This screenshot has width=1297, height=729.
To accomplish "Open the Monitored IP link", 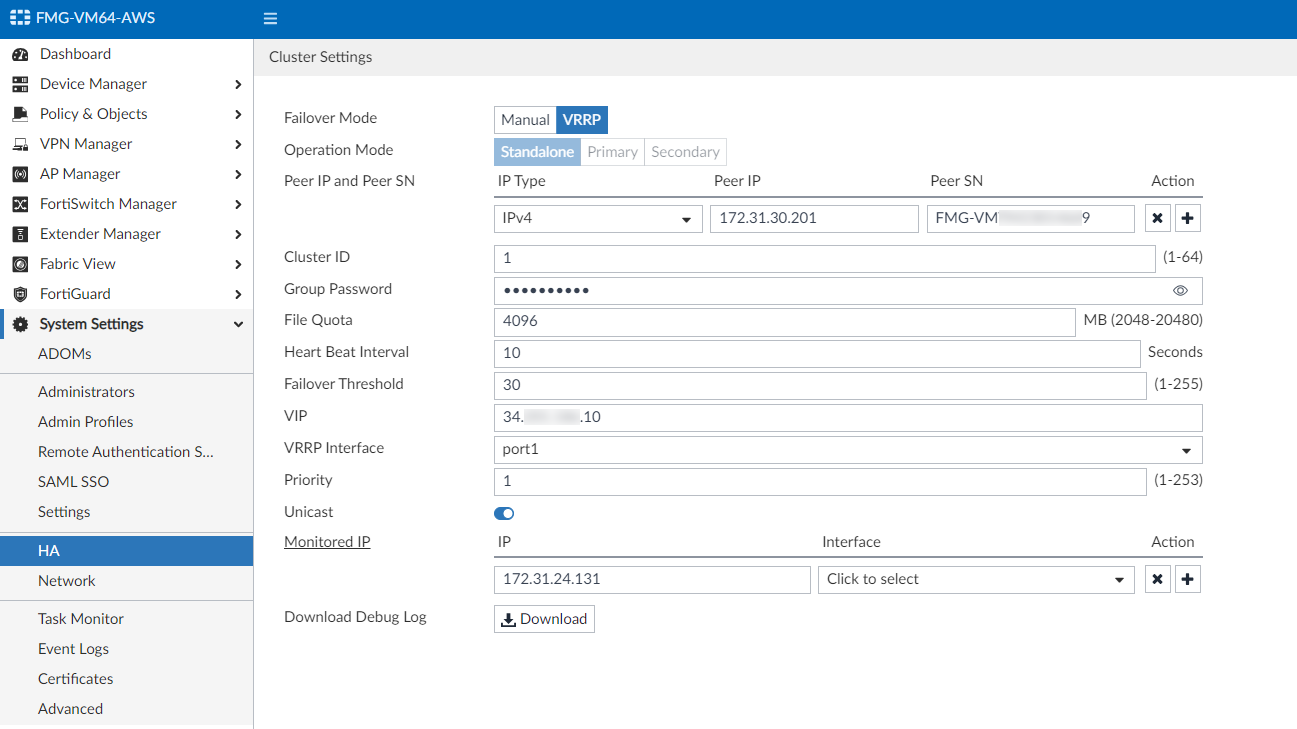I will pos(327,541).
